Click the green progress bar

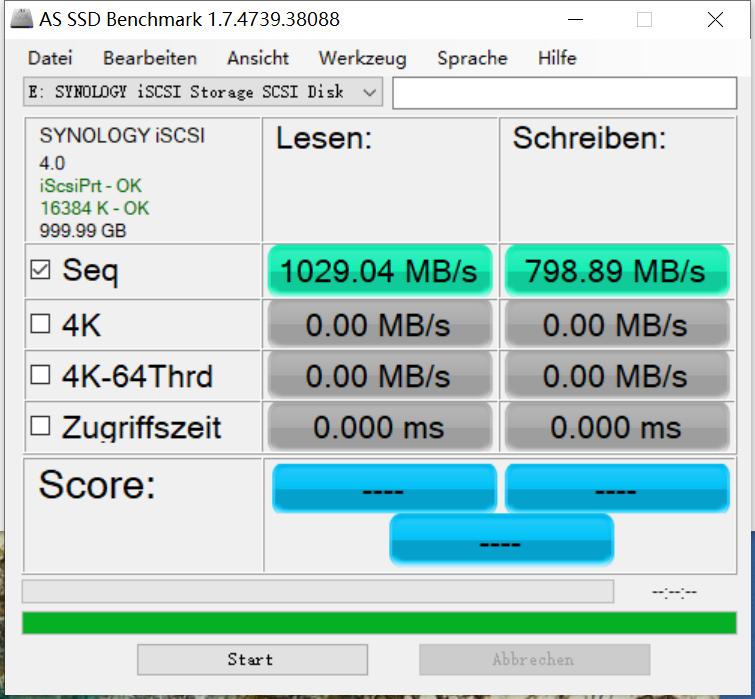click(379, 623)
